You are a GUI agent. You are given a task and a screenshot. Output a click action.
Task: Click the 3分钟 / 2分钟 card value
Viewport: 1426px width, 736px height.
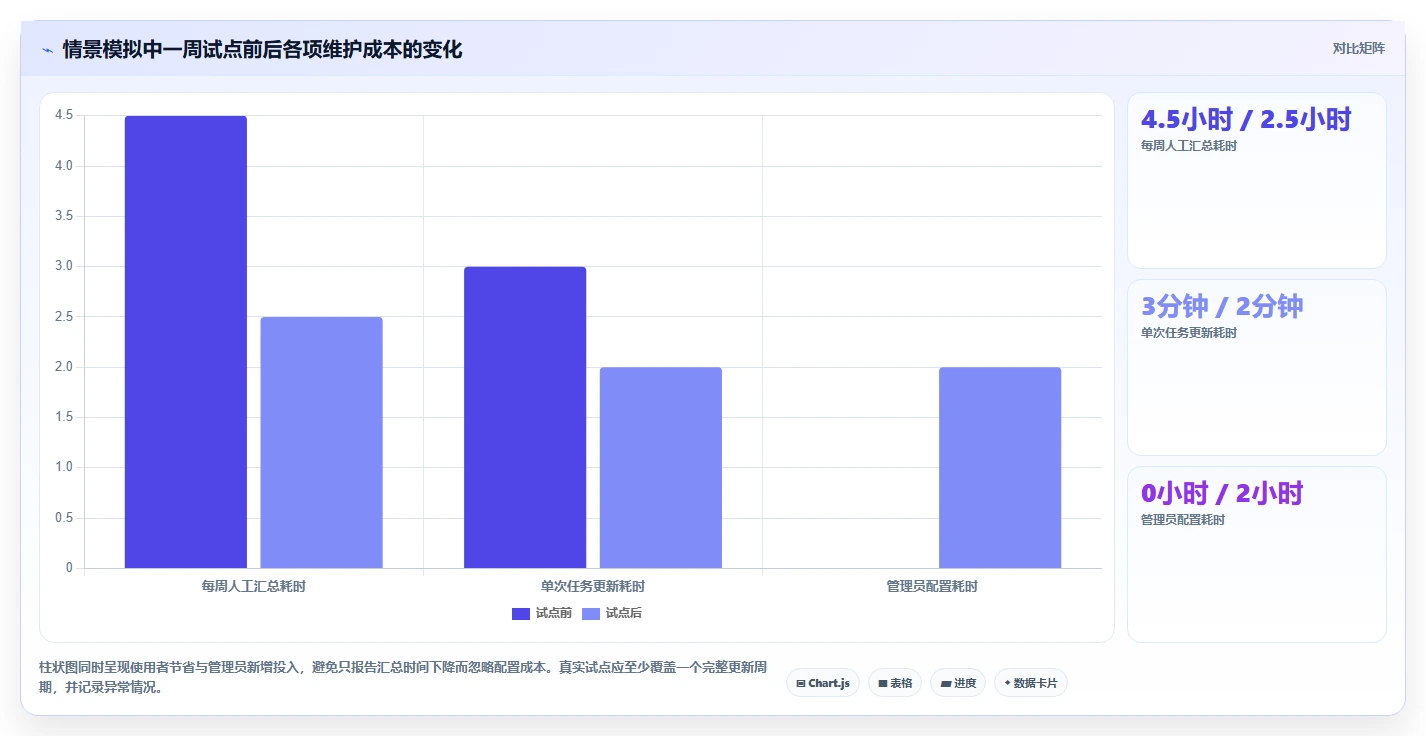(1222, 306)
